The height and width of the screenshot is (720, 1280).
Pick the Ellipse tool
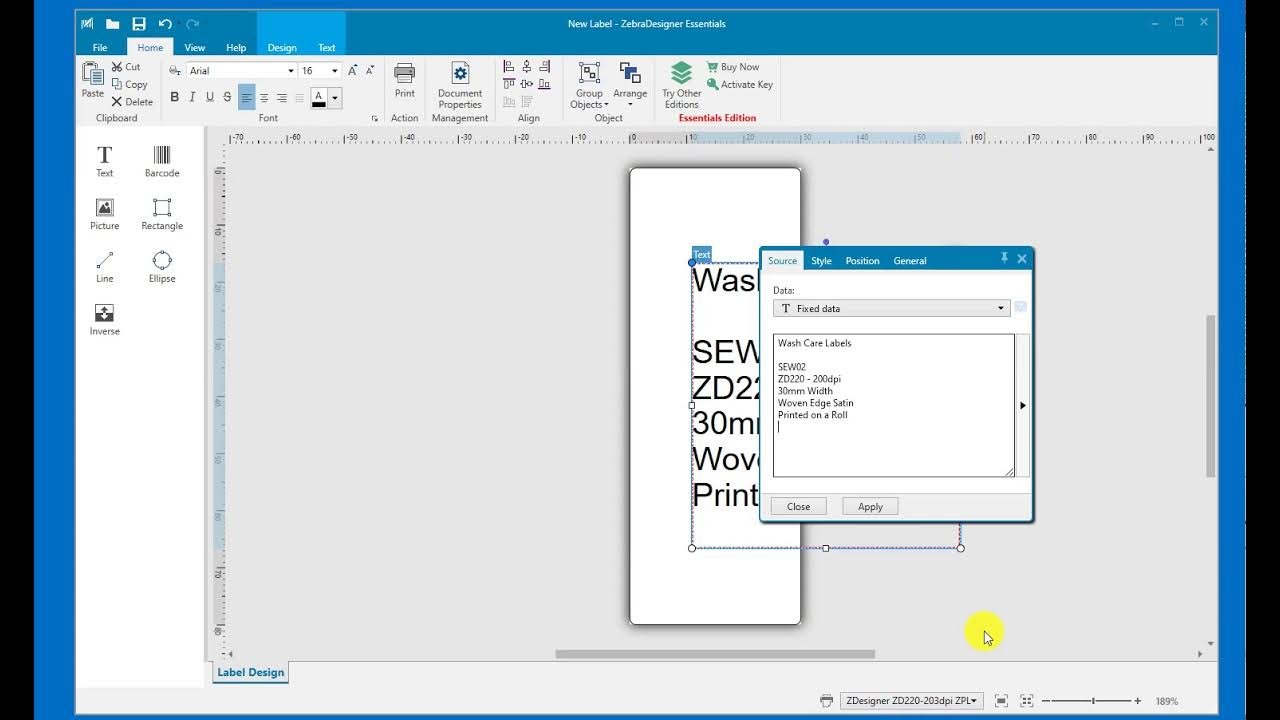pyautogui.click(x=161, y=266)
